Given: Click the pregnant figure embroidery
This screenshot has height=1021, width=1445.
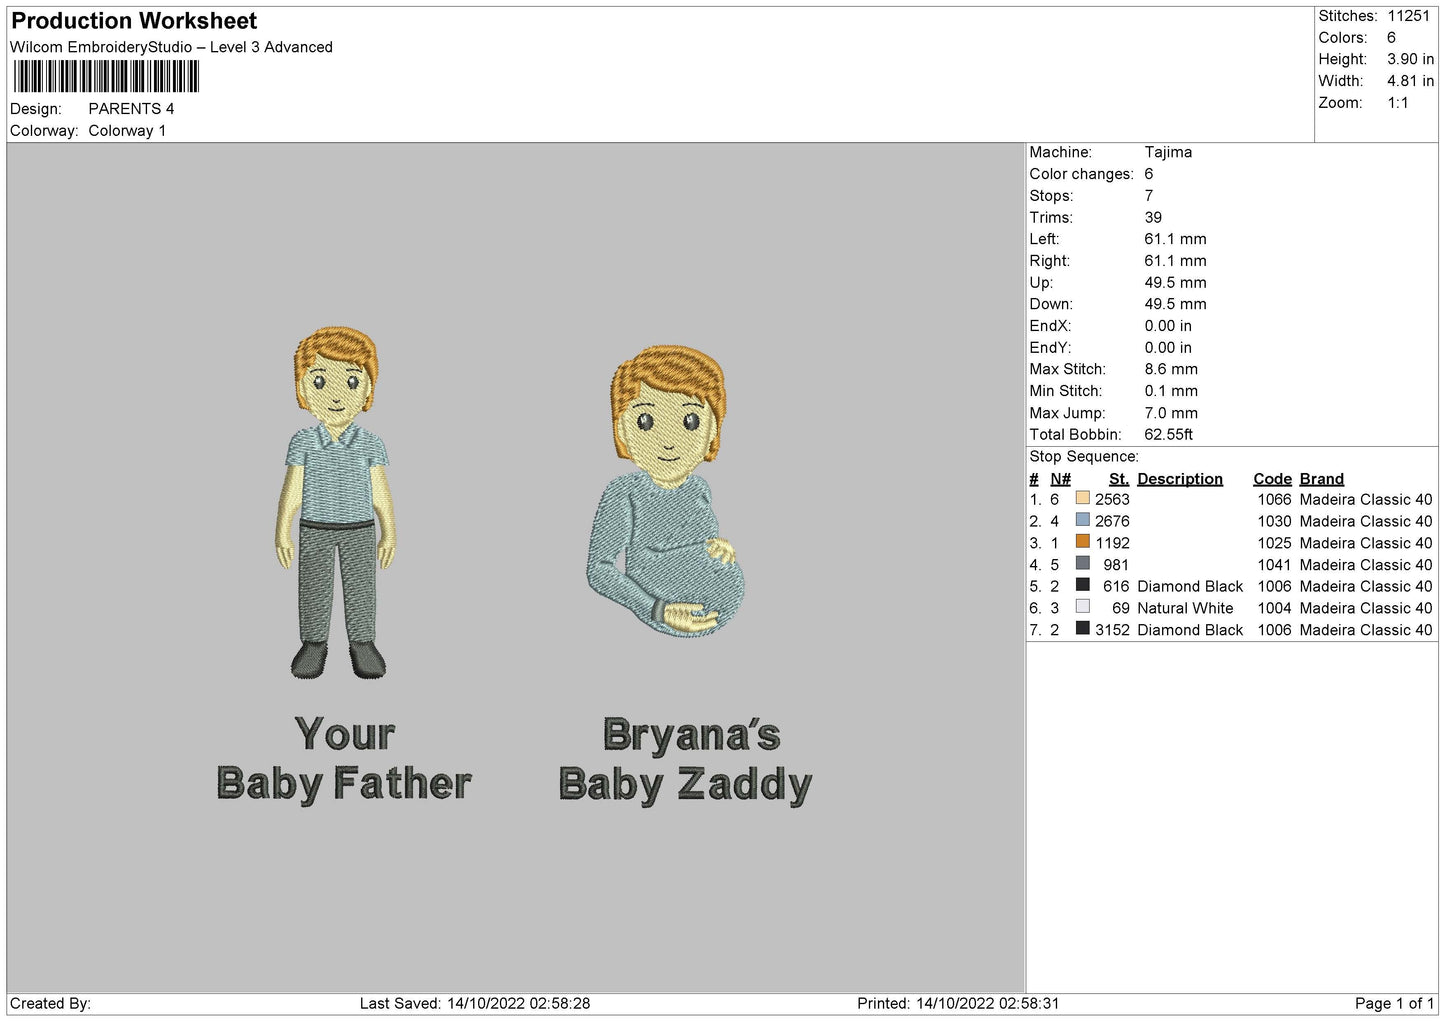Looking at the screenshot, I should coord(667,491).
